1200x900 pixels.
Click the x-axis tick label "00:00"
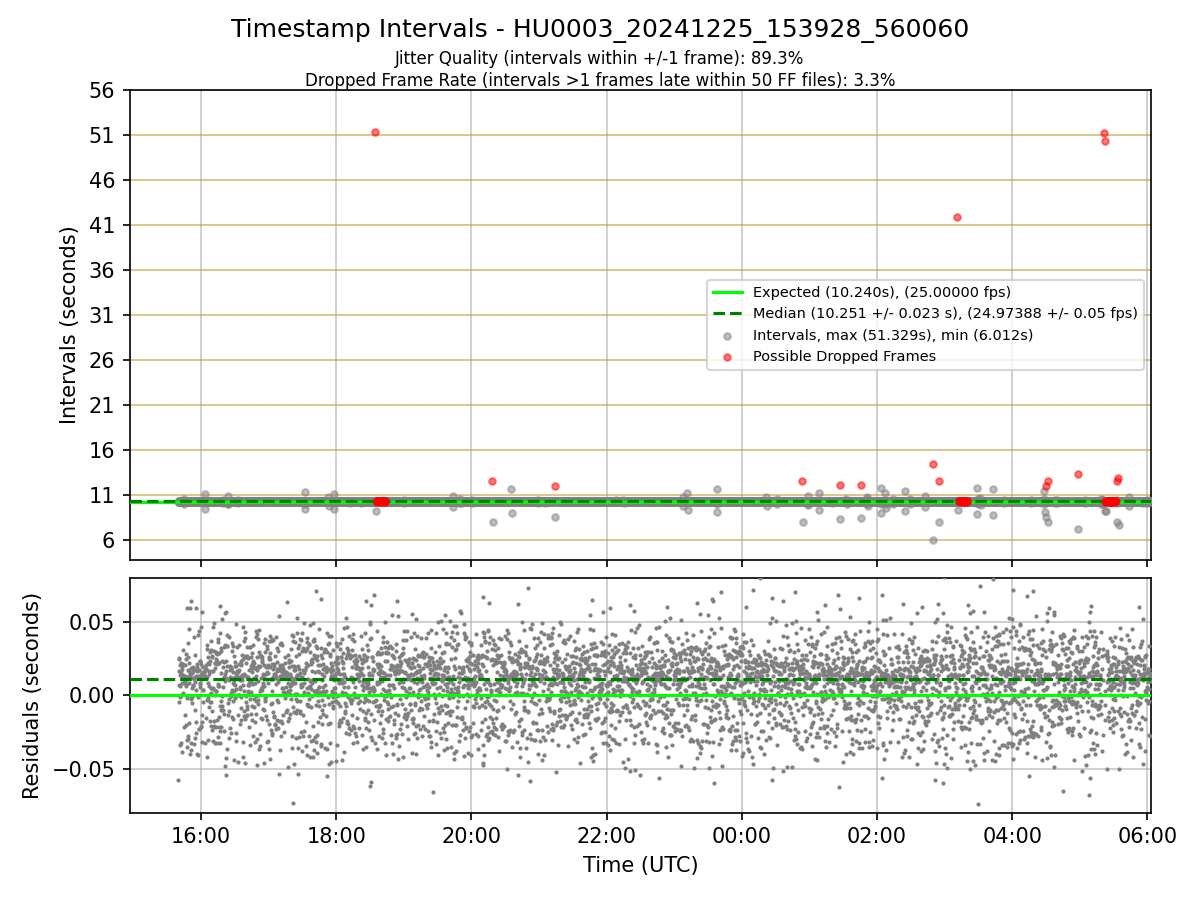pos(742,835)
